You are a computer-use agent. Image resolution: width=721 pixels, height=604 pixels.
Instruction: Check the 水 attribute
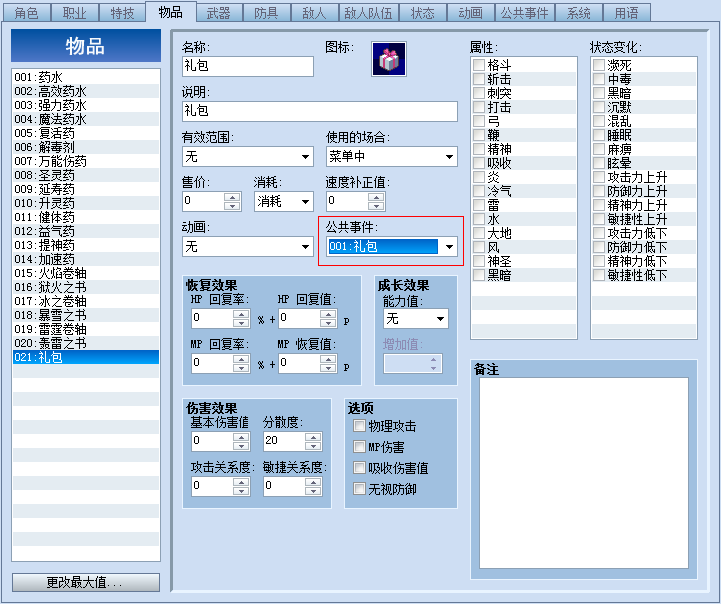click(x=479, y=219)
